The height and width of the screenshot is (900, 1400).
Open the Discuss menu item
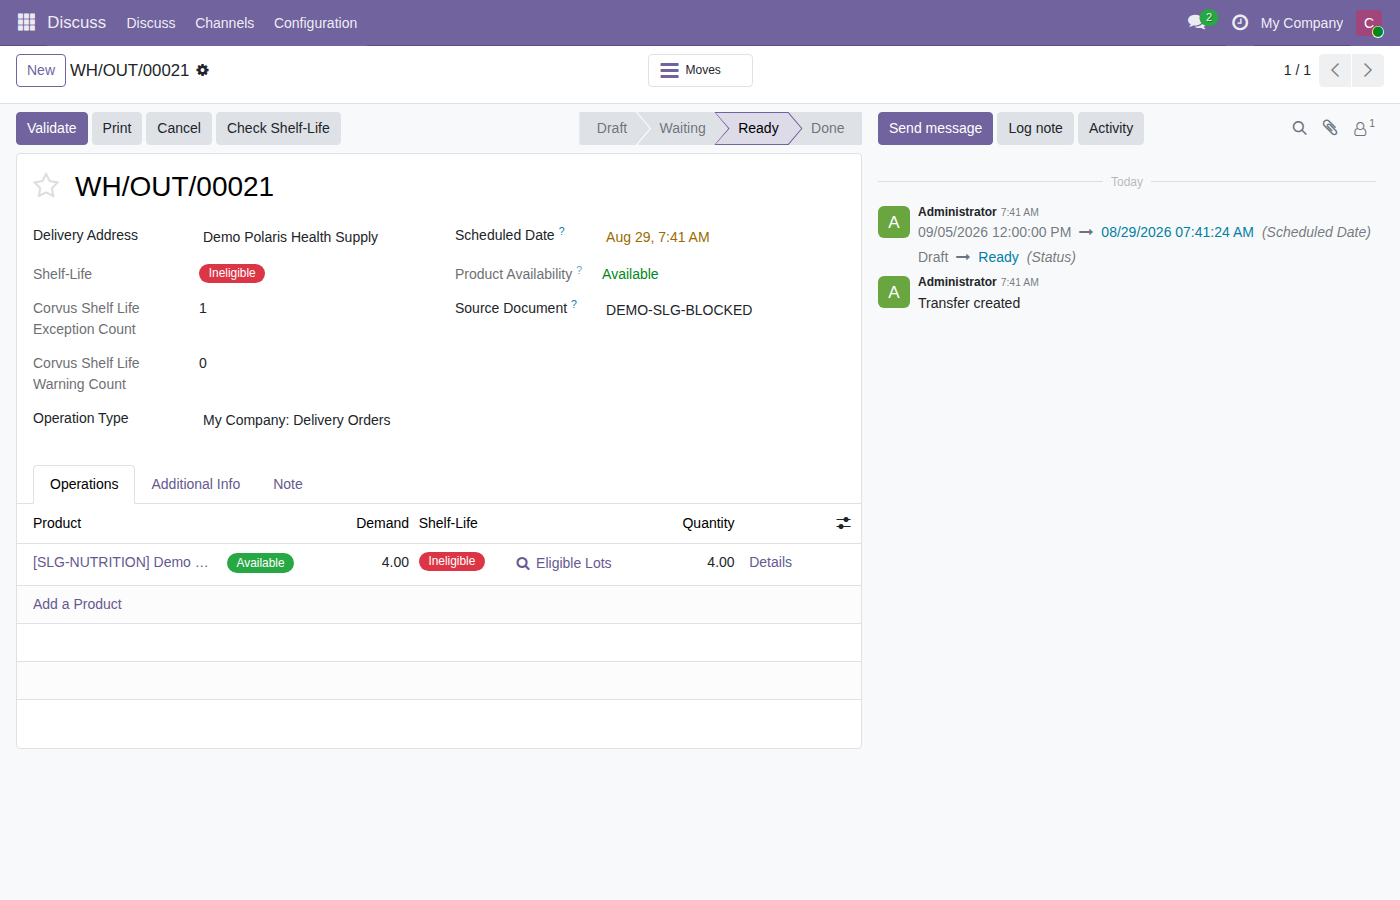pos(150,22)
